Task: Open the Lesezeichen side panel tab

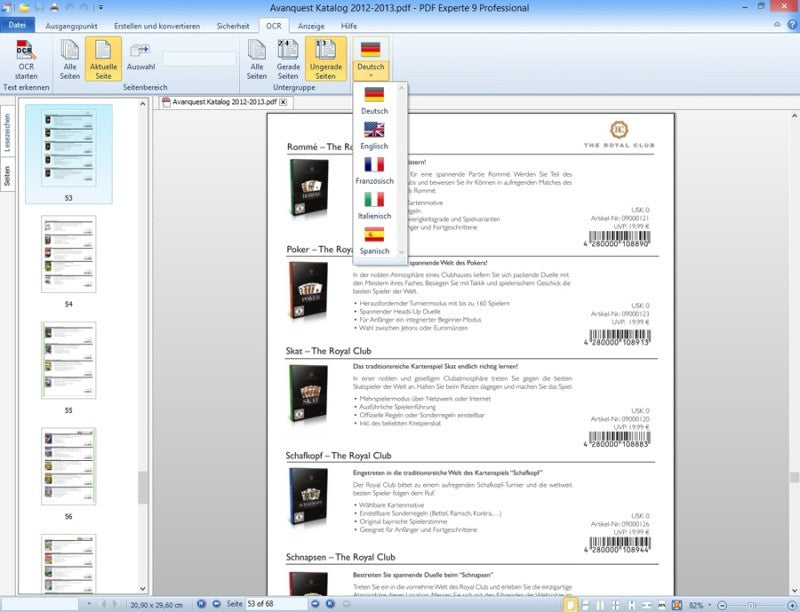Action: click(x=7, y=132)
